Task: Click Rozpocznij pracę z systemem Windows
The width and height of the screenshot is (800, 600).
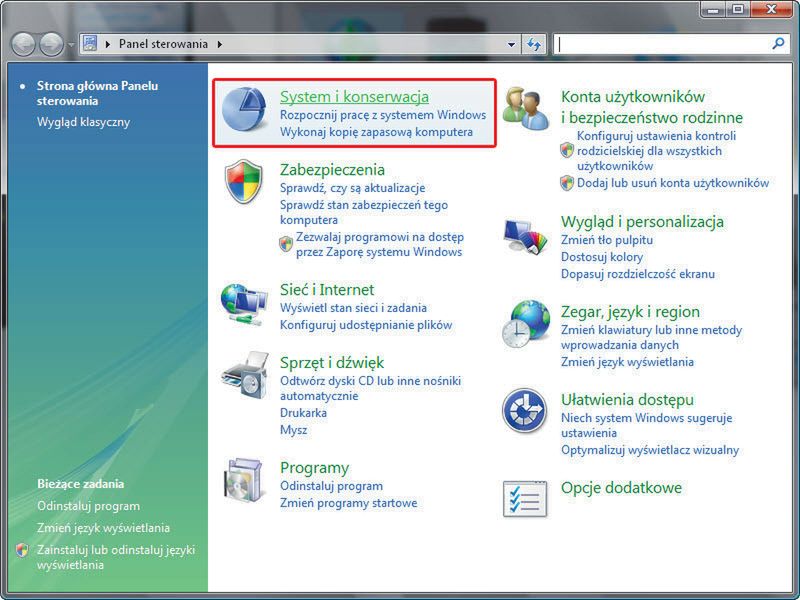Action: coord(383,115)
